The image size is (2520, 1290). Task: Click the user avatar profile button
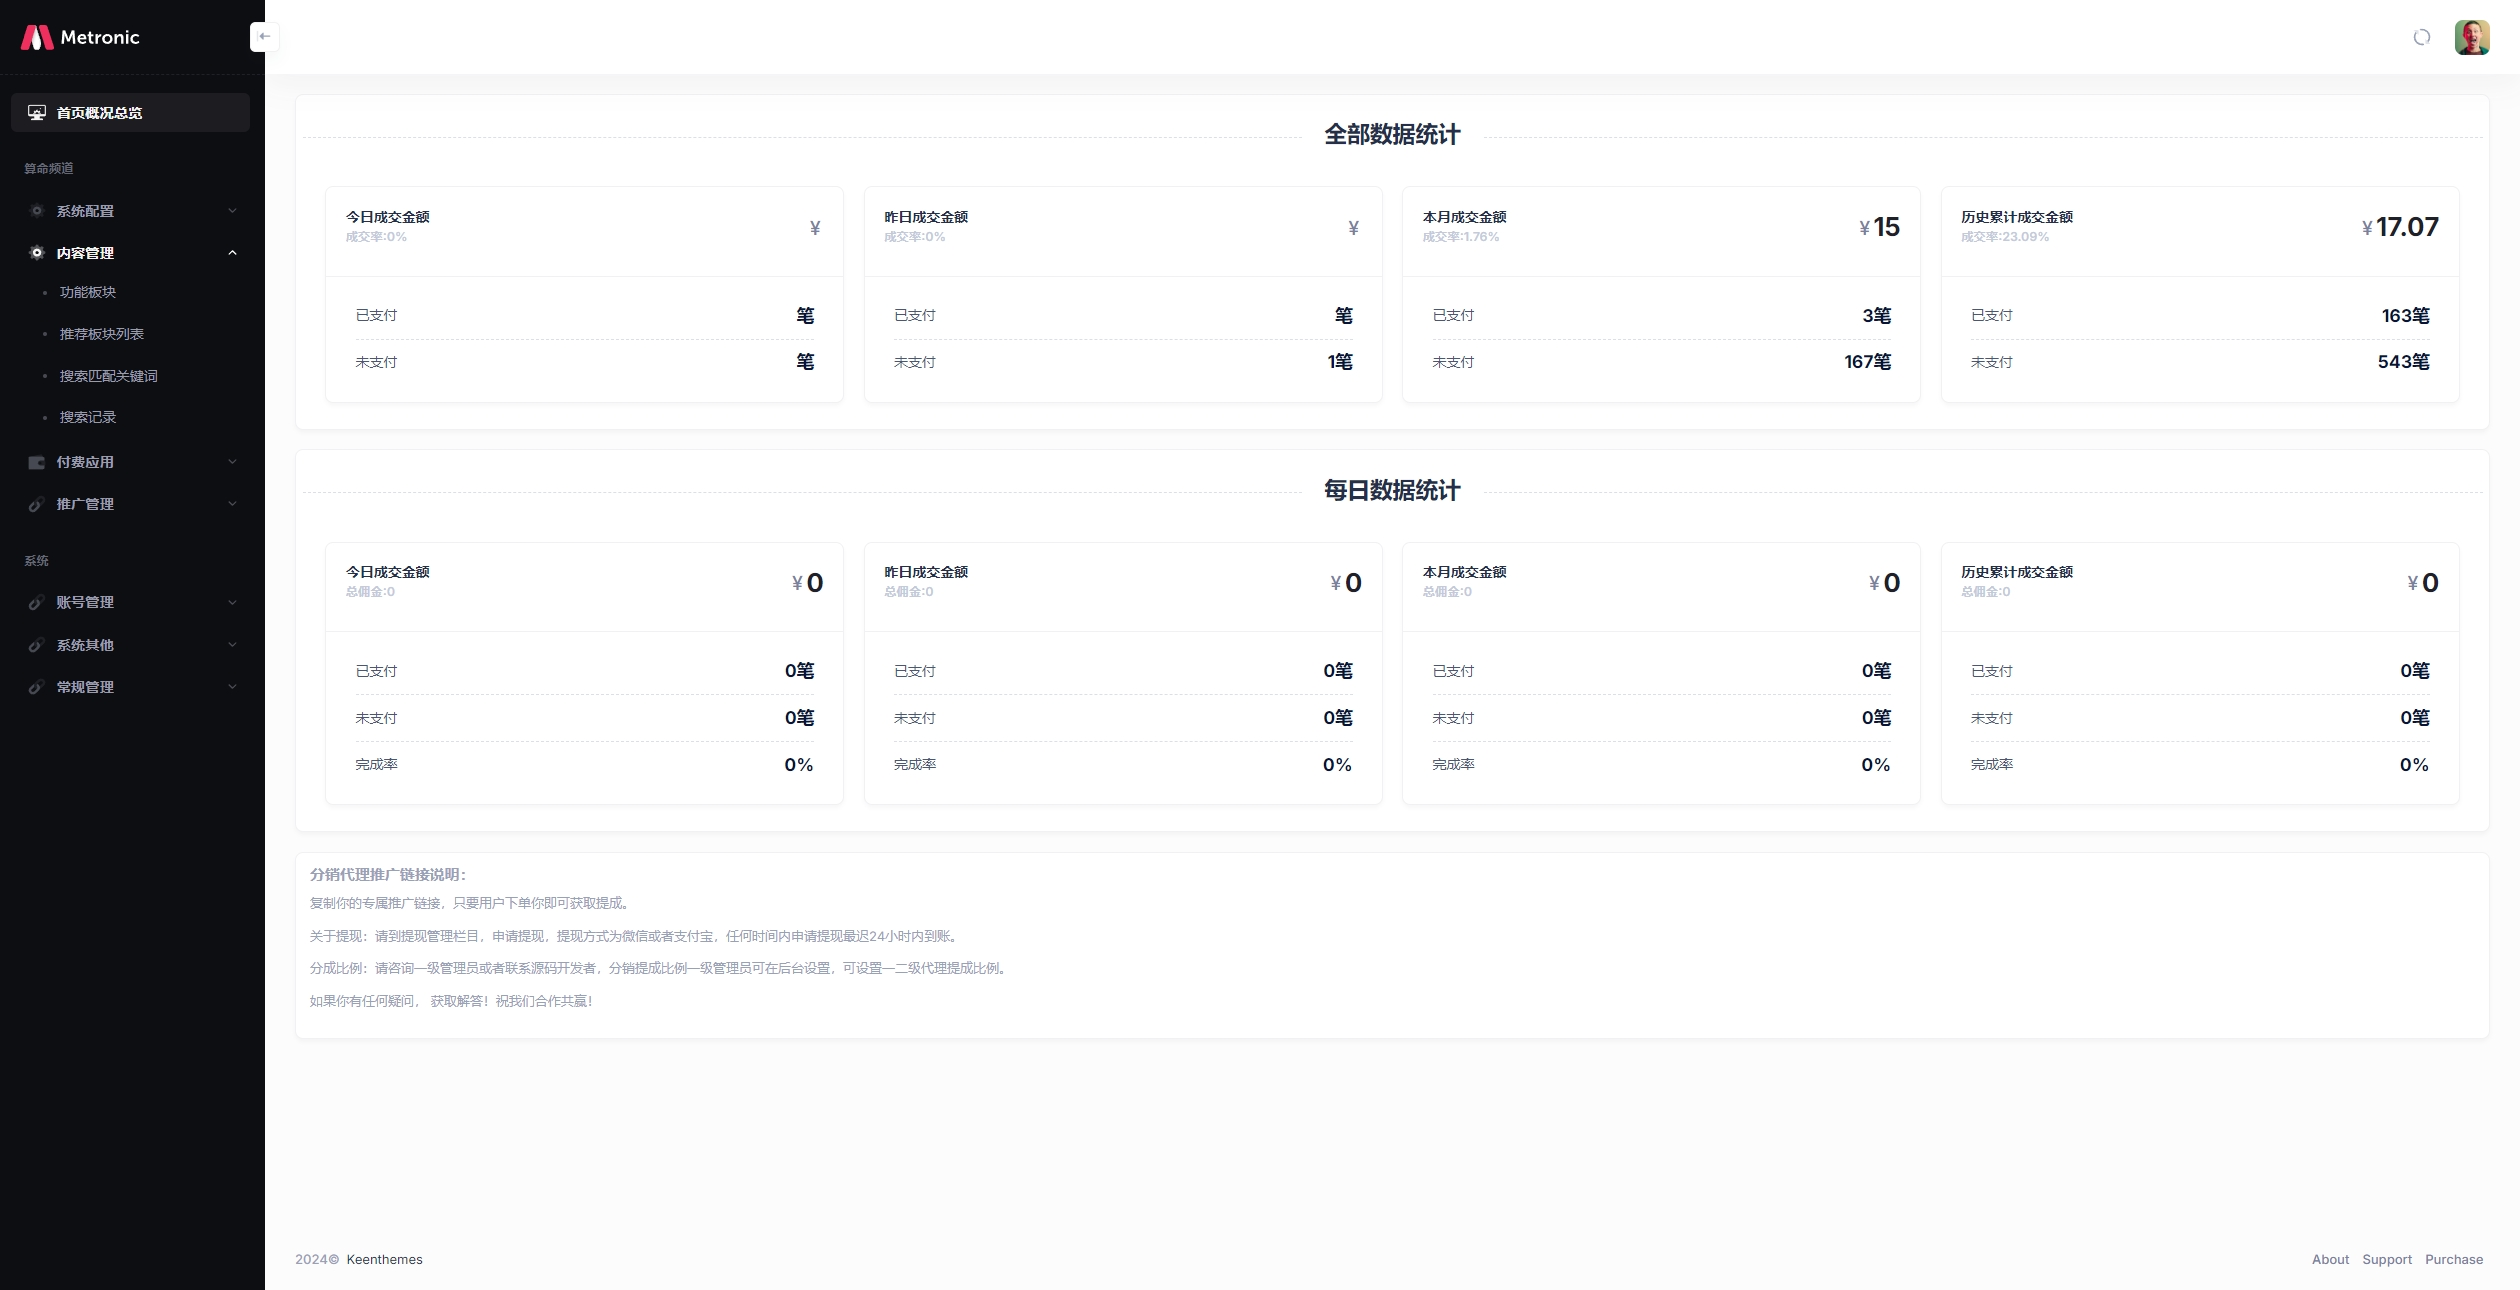(2472, 36)
